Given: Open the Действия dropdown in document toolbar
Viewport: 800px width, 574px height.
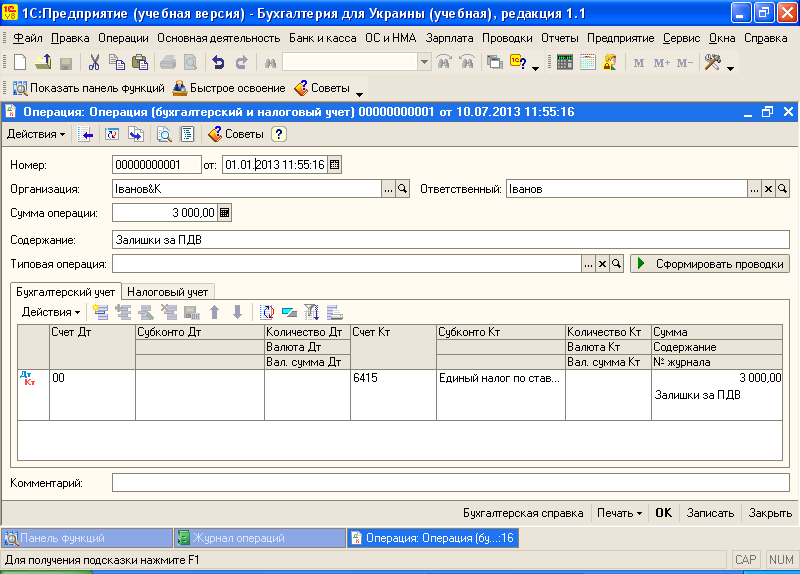Looking at the screenshot, I should (36, 134).
